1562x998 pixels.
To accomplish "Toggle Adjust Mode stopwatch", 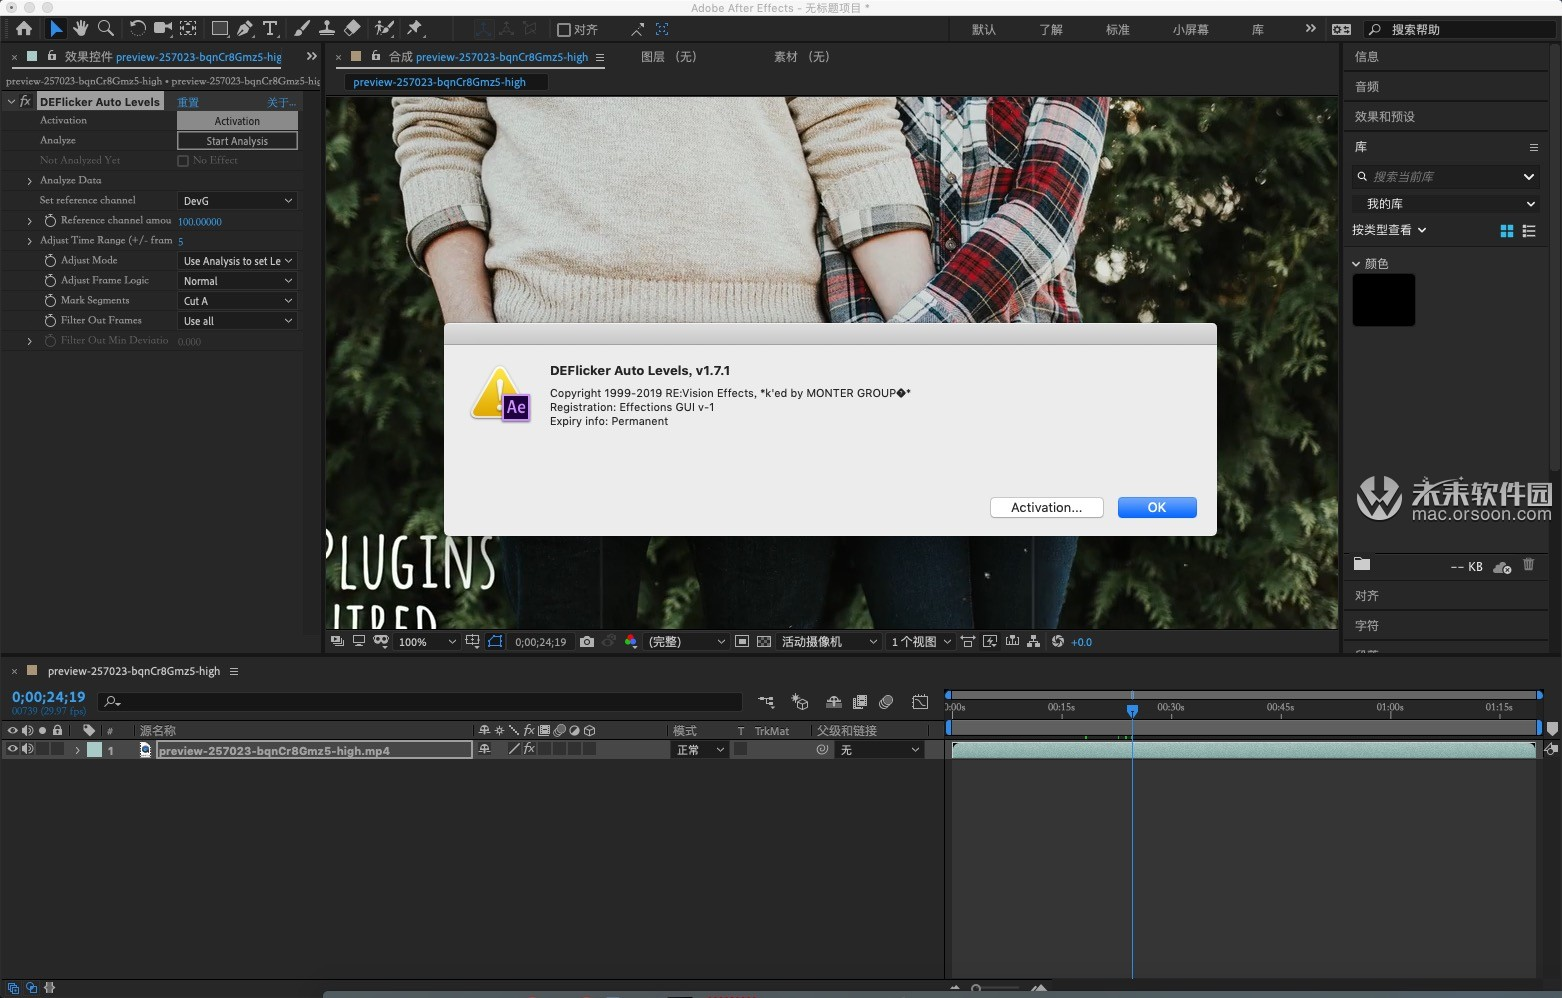I will [x=50, y=260].
